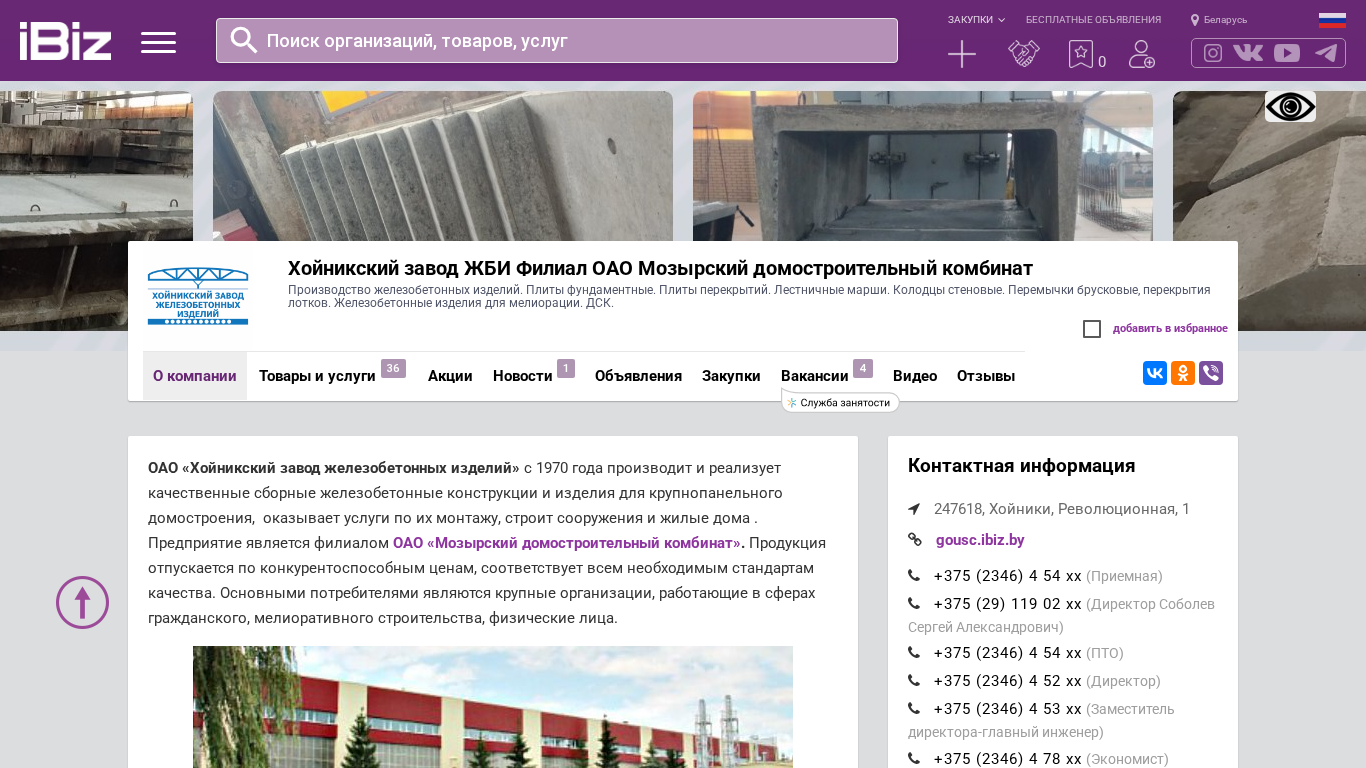
Task: Follow the 'Мозырский домостроительный комбинат' link
Action: click(x=568, y=543)
